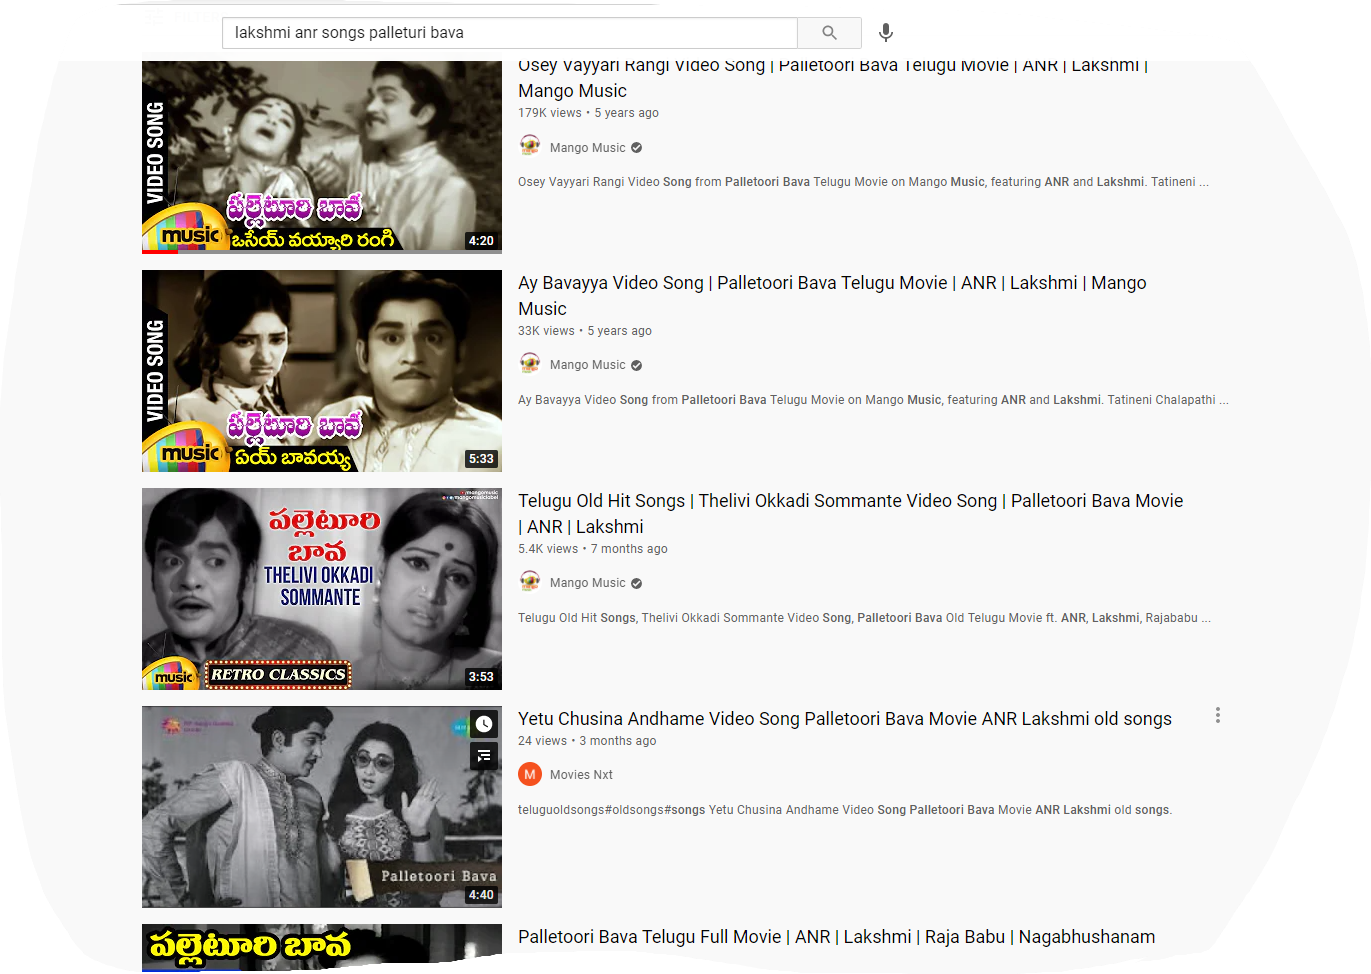Start a voice search using the microphone icon
1371x974 pixels.
point(885,32)
